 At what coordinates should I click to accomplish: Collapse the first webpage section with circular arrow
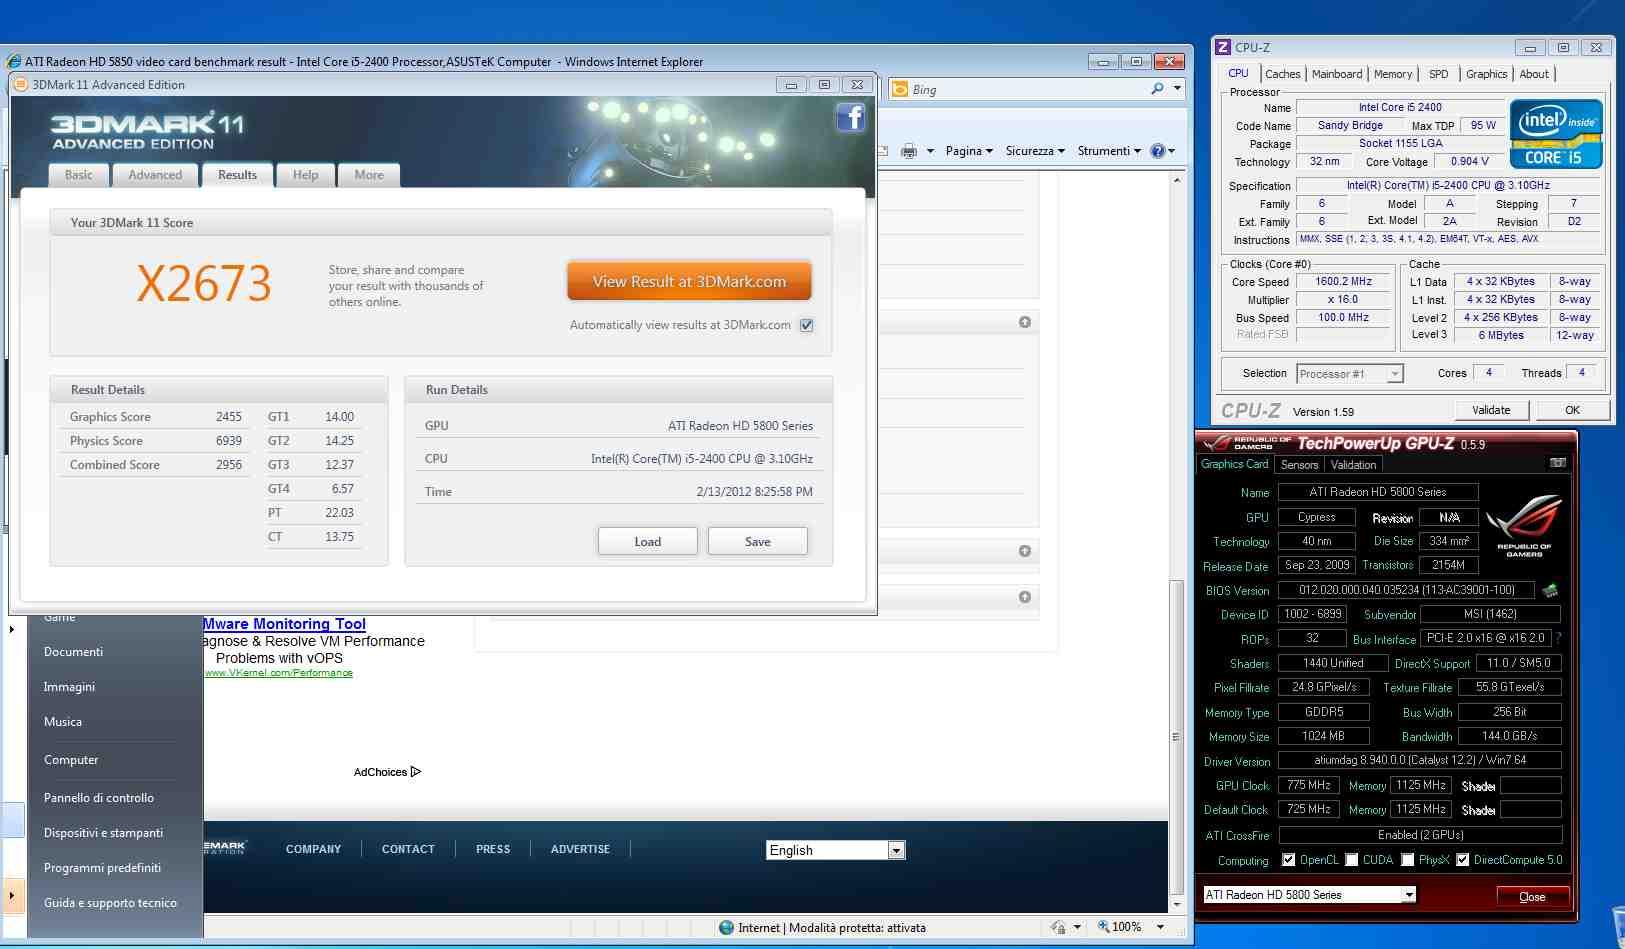(1025, 322)
